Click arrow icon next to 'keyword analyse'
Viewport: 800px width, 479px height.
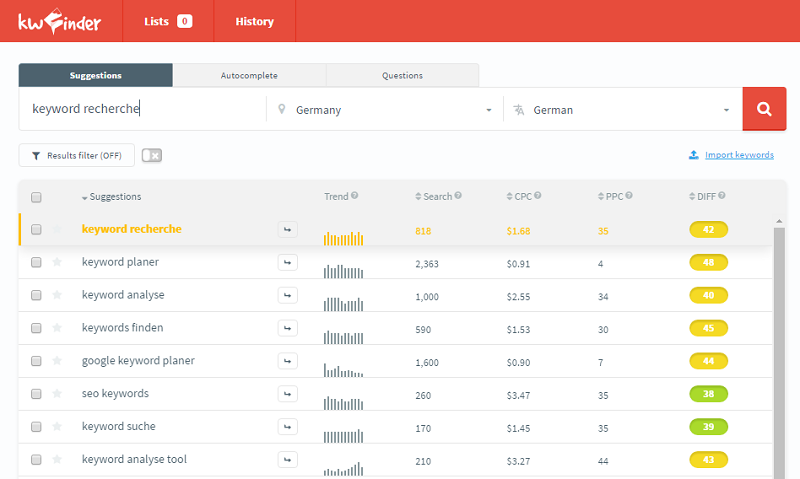(x=287, y=295)
